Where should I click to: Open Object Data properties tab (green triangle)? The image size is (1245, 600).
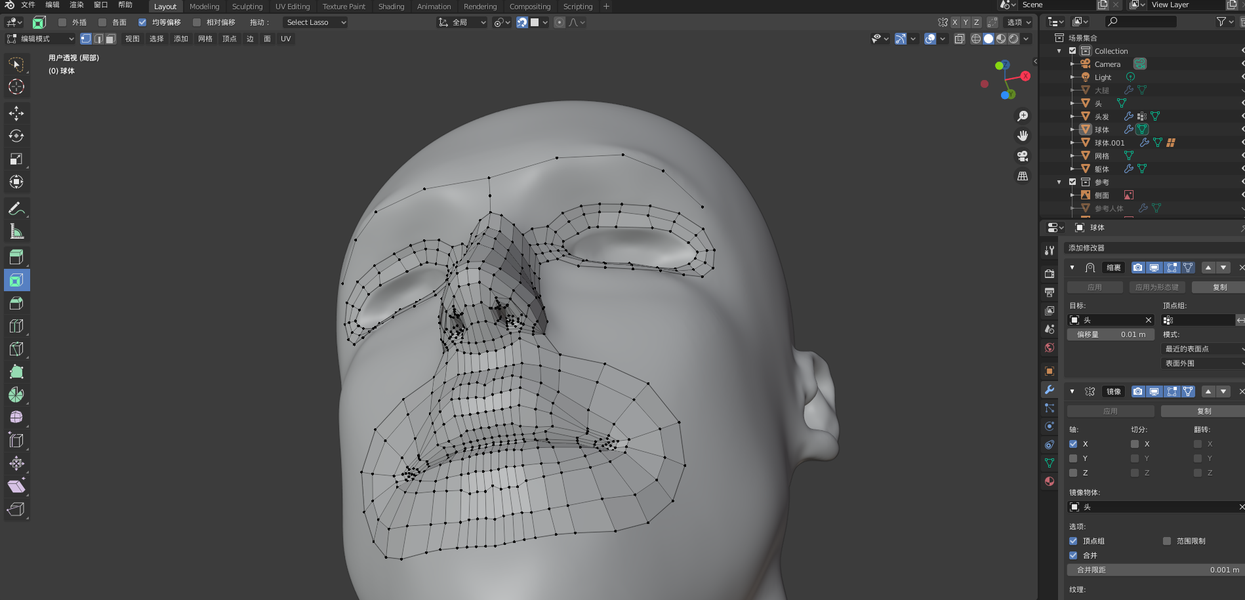pyautogui.click(x=1049, y=463)
